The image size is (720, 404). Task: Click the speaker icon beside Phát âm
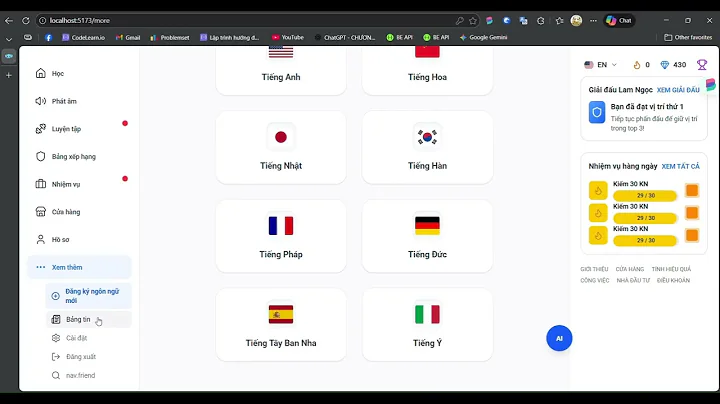tap(41, 101)
